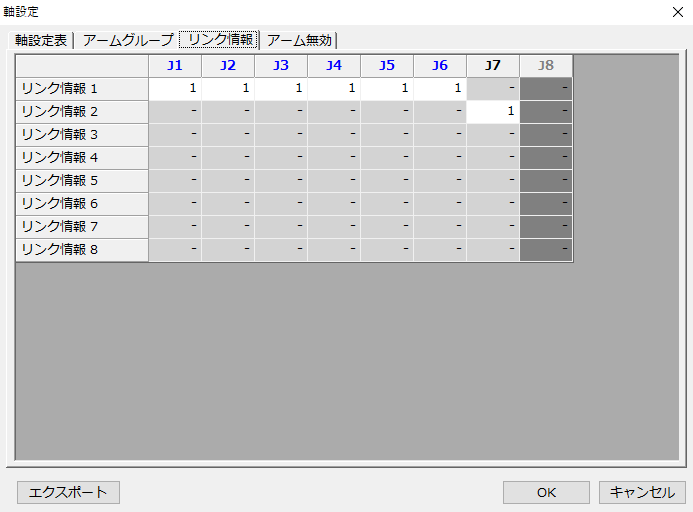Click the リンク情報 8 row header

(x=82, y=249)
